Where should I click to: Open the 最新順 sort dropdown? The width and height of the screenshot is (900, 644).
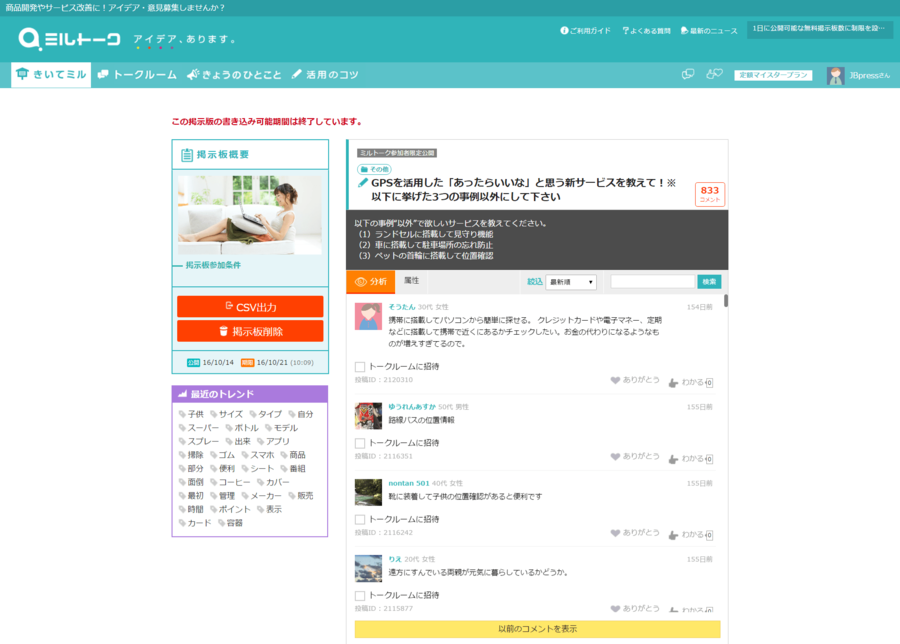(x=571, y=282)
